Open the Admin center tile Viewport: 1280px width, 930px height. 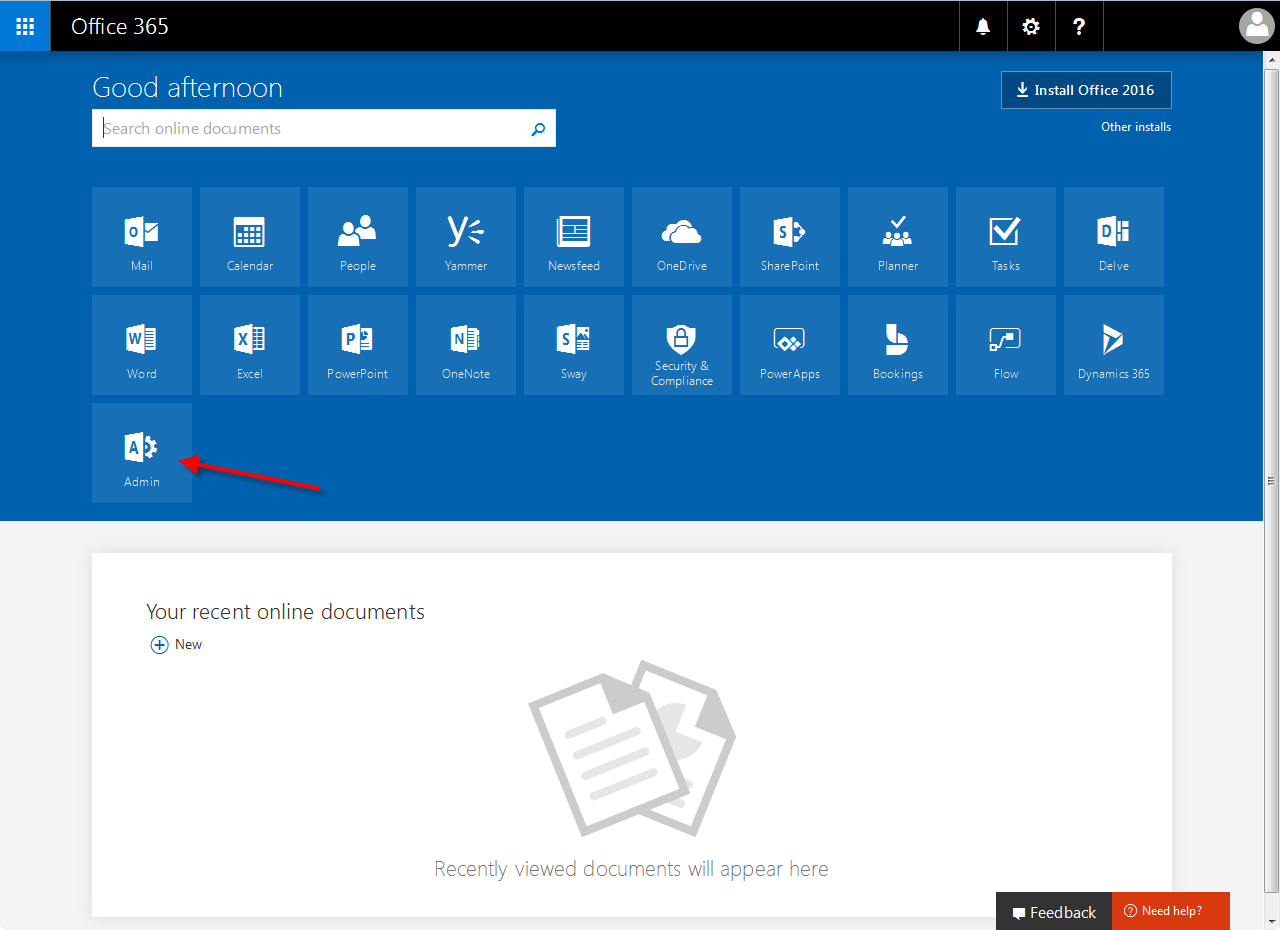[142, 453]
